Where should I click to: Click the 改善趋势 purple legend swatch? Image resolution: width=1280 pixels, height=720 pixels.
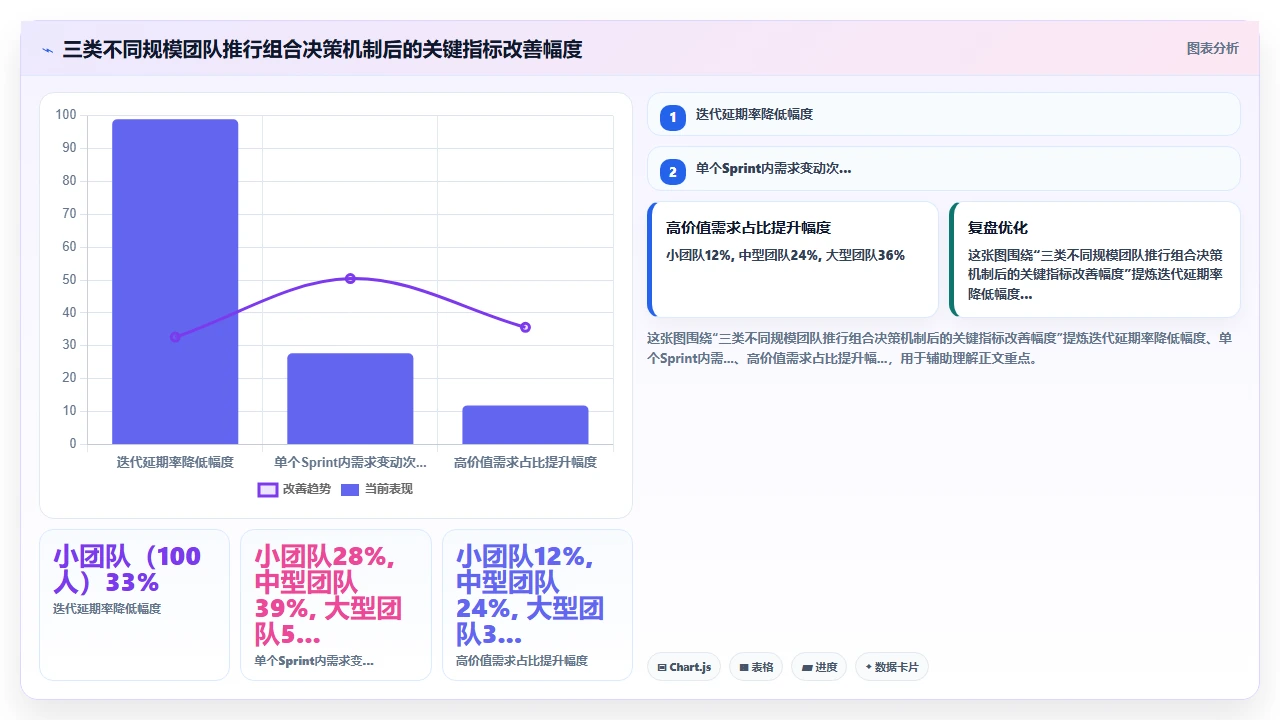click(x=267, y=490)
